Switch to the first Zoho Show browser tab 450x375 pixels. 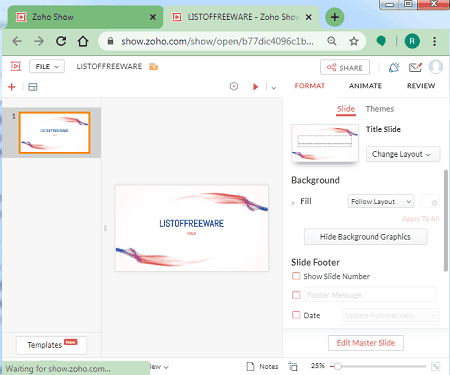[85, 17]
